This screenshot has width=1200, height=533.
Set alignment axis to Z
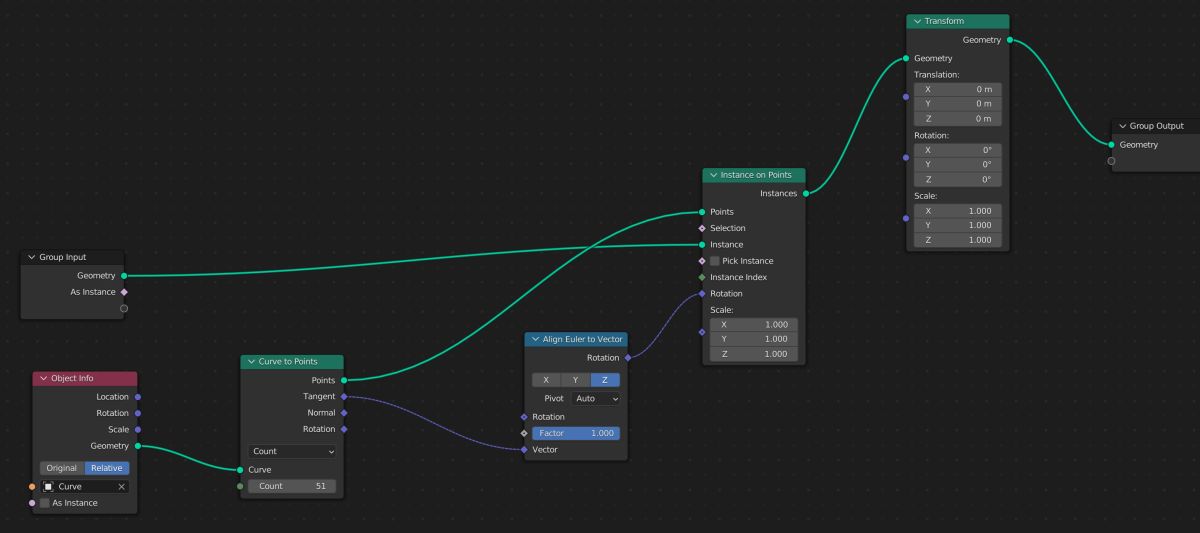pos(604,380)
